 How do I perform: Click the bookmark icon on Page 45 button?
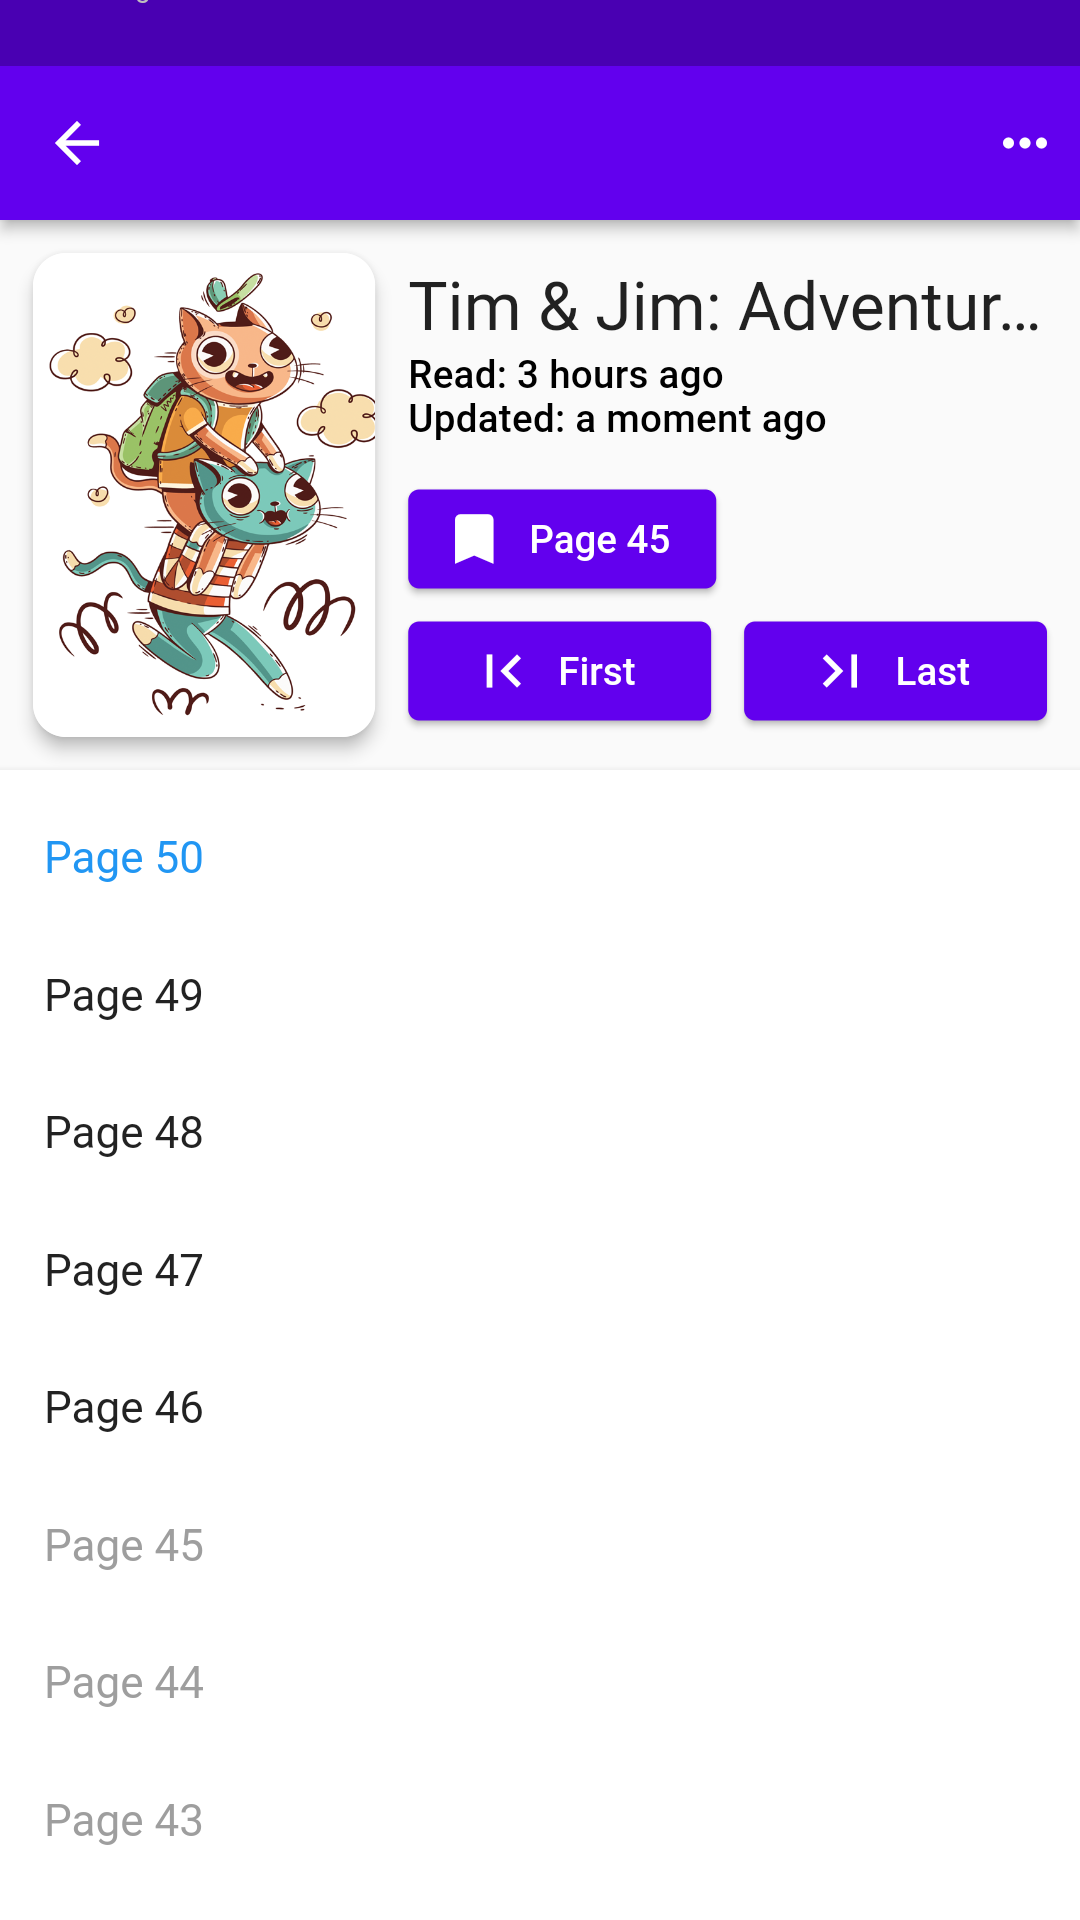(474, 539)
